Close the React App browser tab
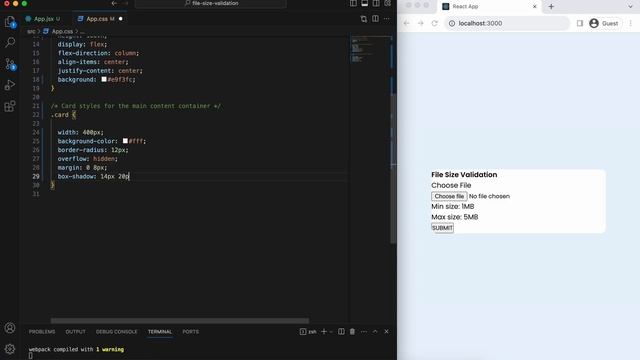640x360 pixels. [x=535, y=7]
